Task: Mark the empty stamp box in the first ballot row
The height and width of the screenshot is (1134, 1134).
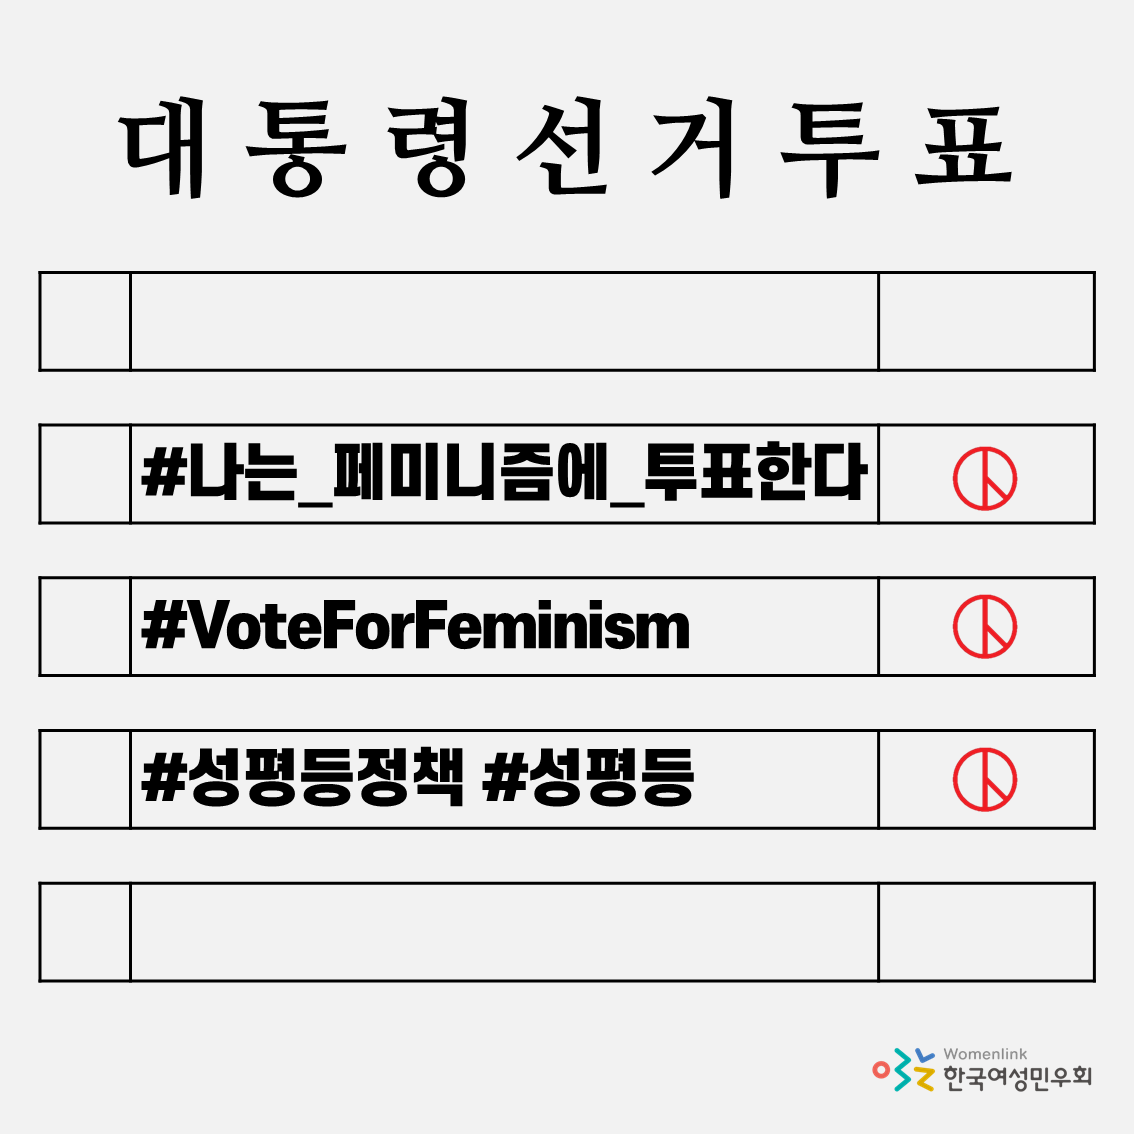Action: tap(986, 321)
